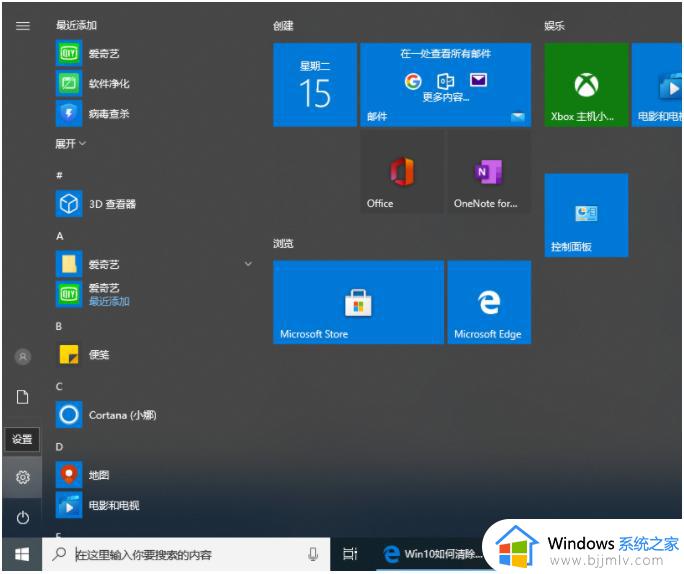Open the Office tile

coord(402,172)
